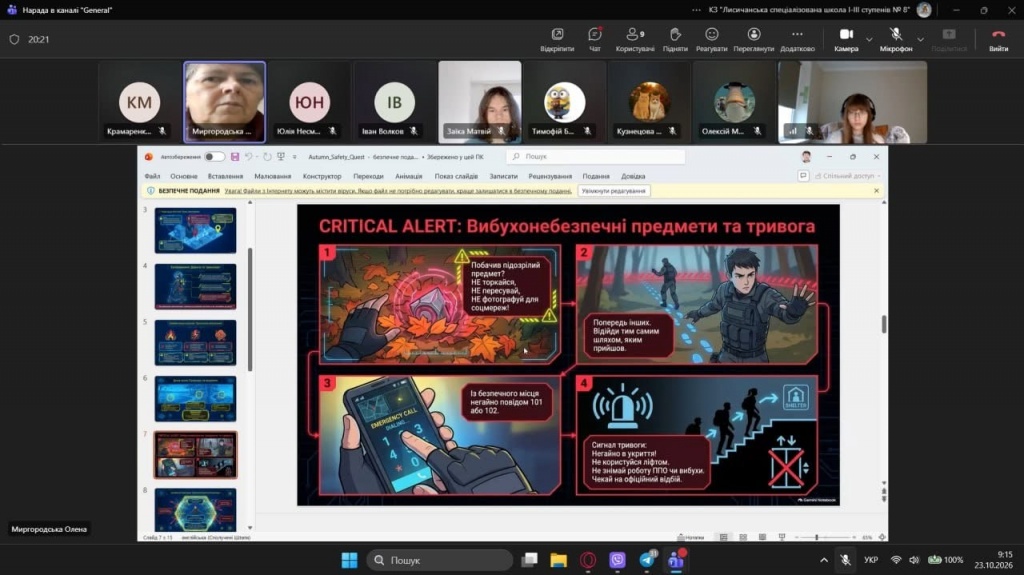1024x575 pixels.
Task: Expand camera options arrow beside Камера
Action: pyautogui.click(x=869, y=40)
